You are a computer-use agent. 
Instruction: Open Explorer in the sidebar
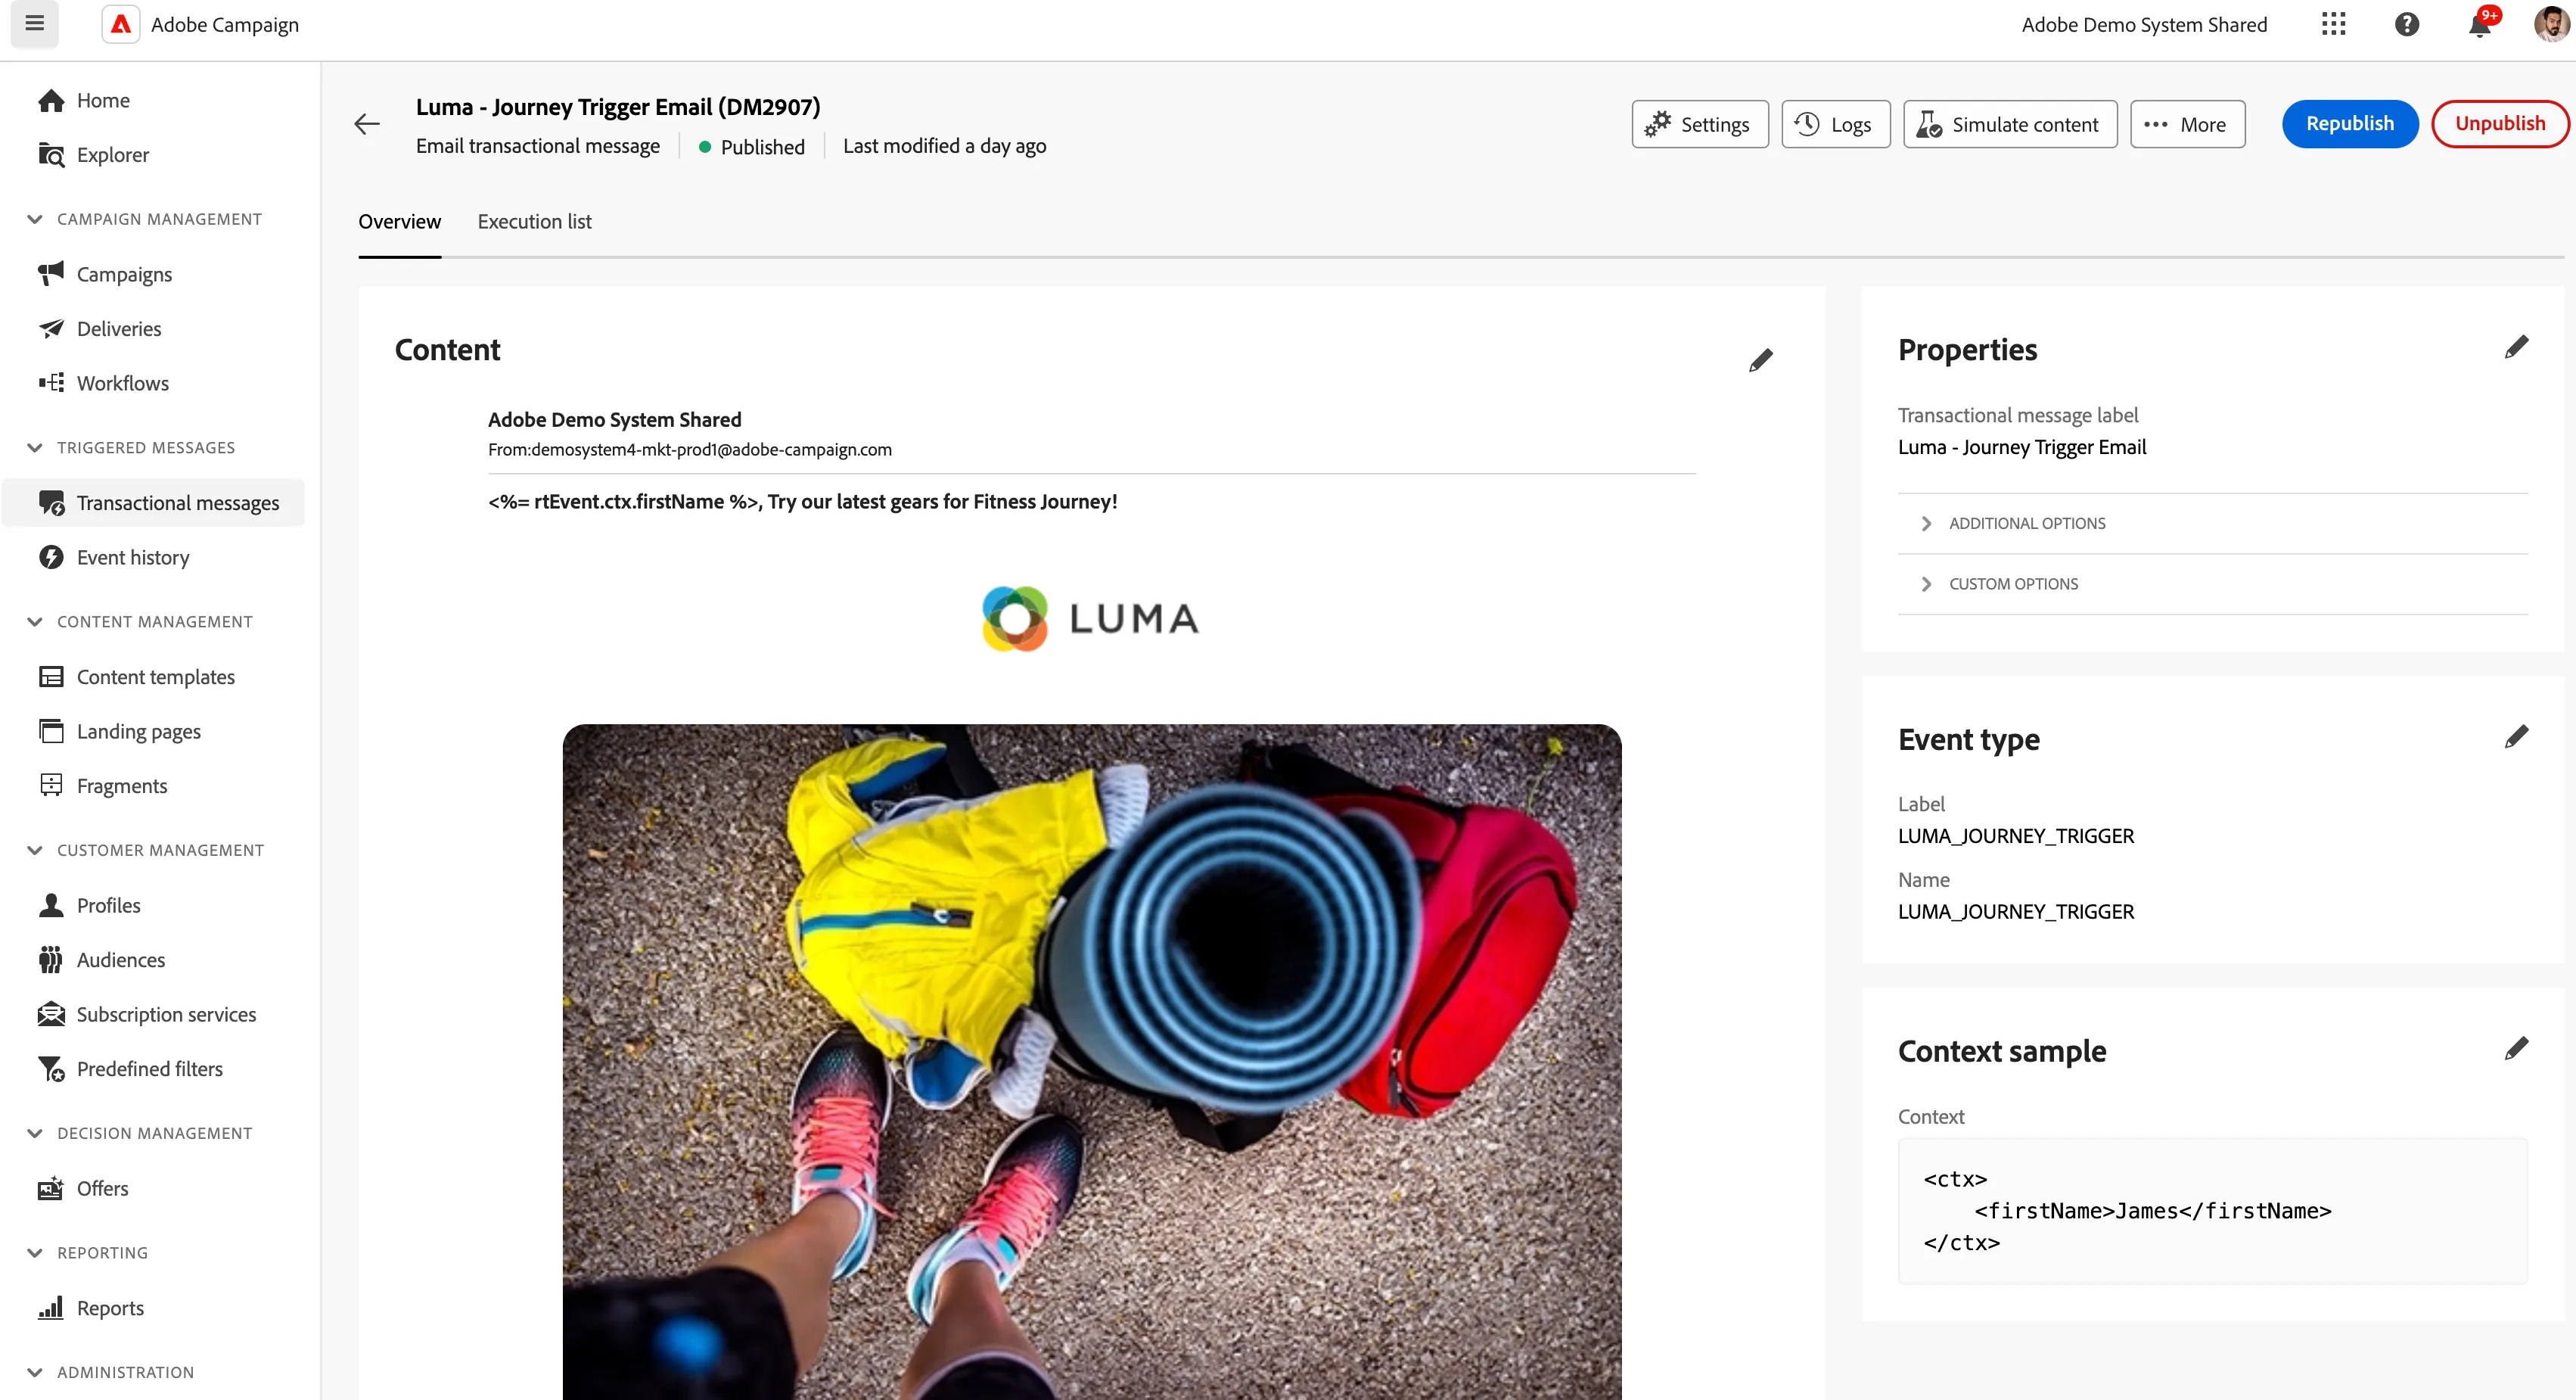coord(152,155)
